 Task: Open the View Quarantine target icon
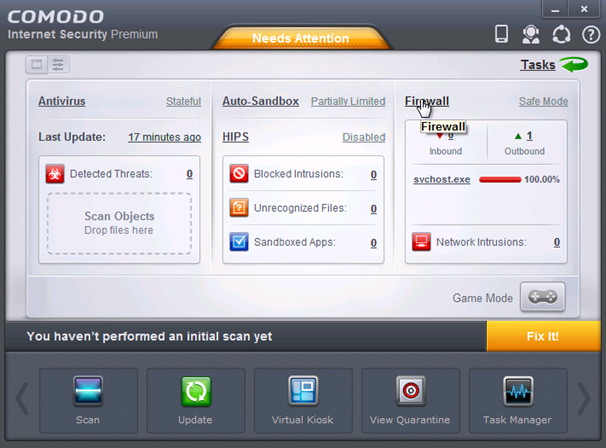click(410, 390)
